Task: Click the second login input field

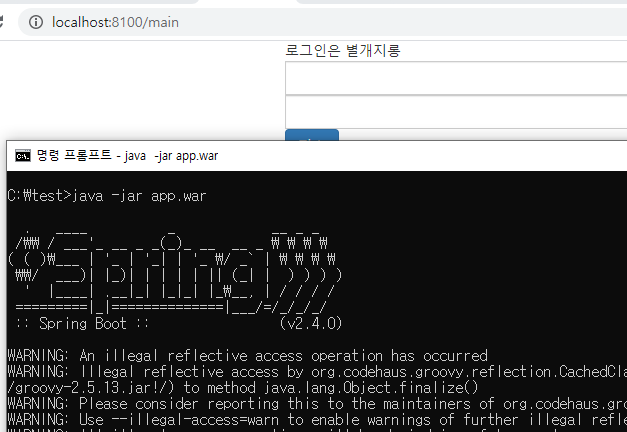Action: (x=456, y=112)
